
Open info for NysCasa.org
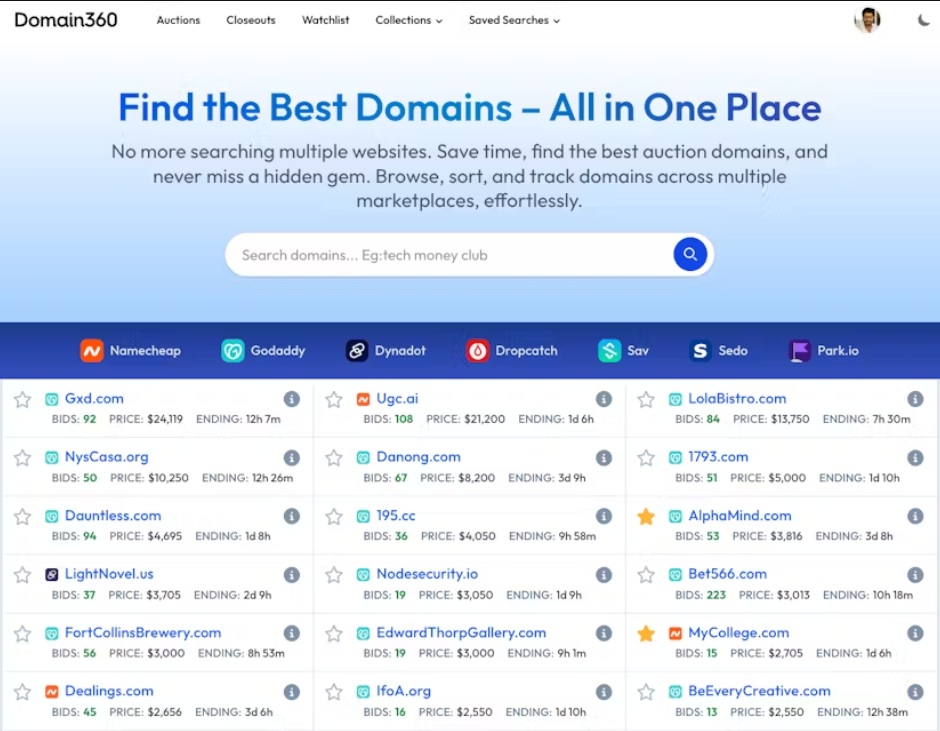click(x=292, y=458)
